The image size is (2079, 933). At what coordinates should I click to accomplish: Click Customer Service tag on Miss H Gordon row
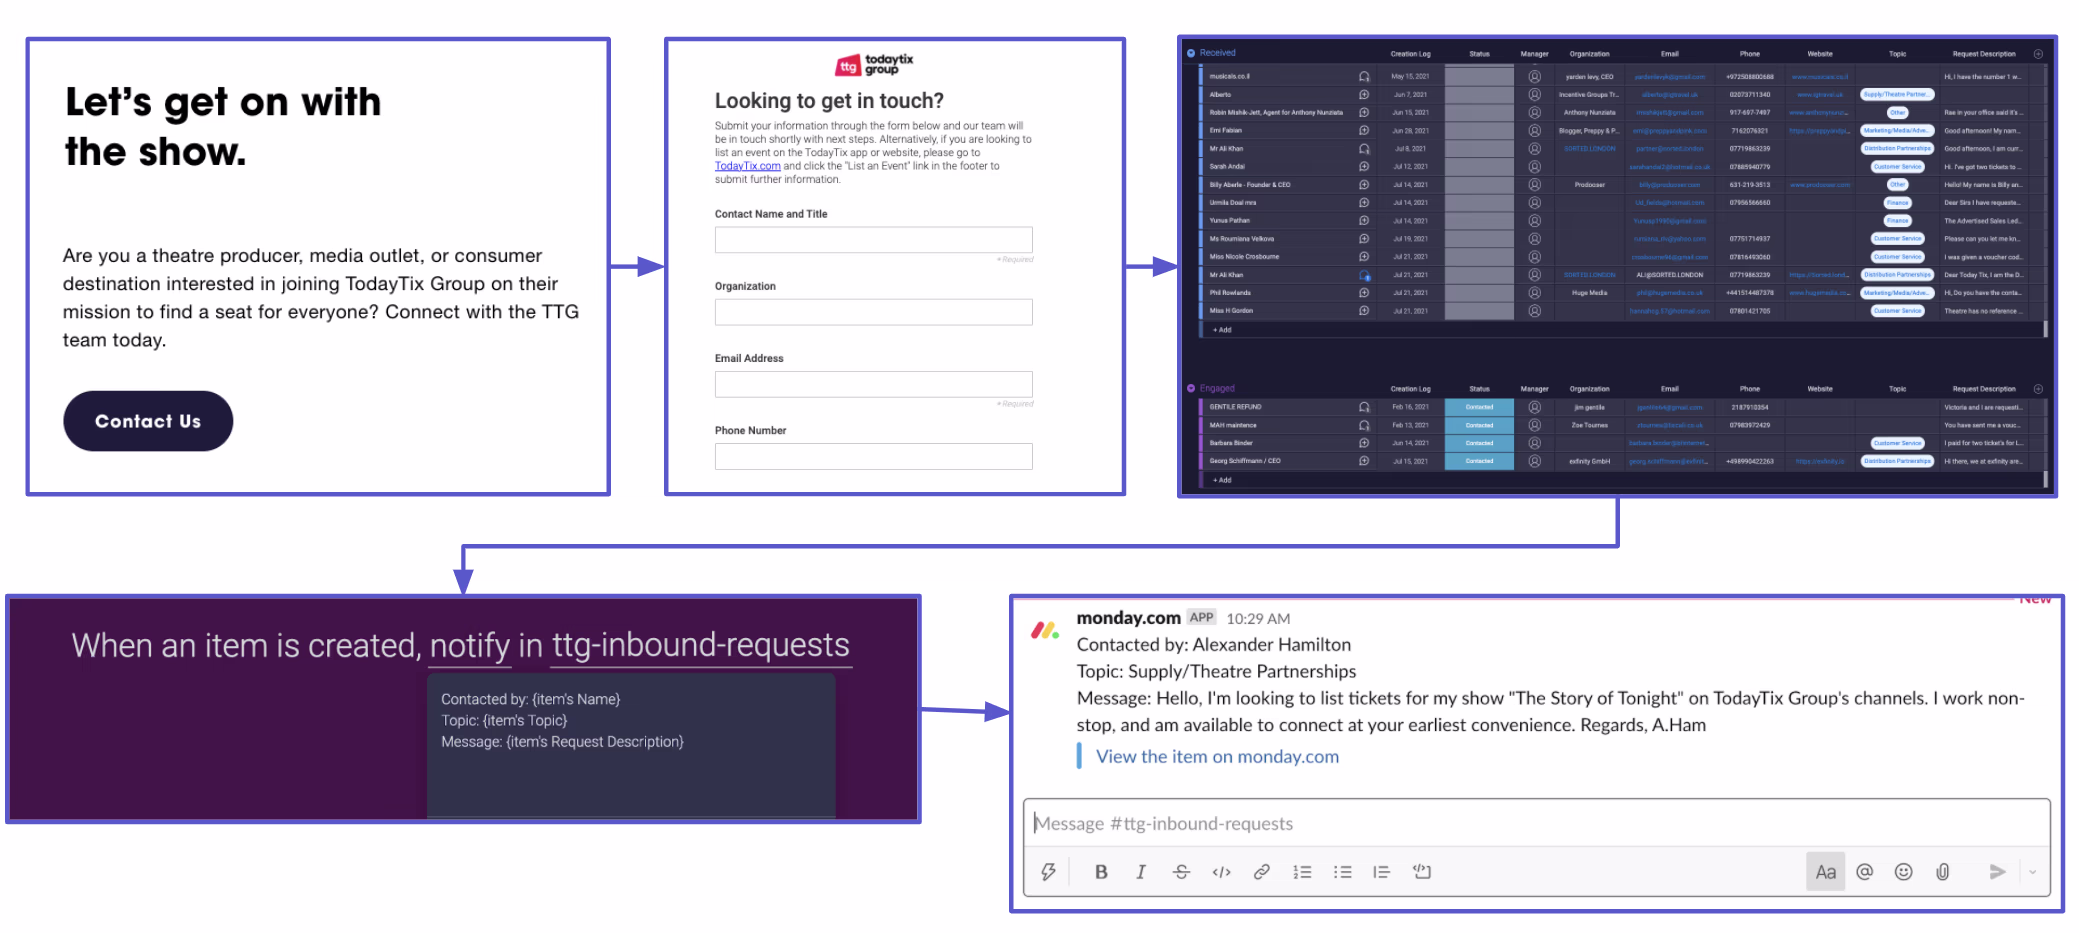(1897, 311)
